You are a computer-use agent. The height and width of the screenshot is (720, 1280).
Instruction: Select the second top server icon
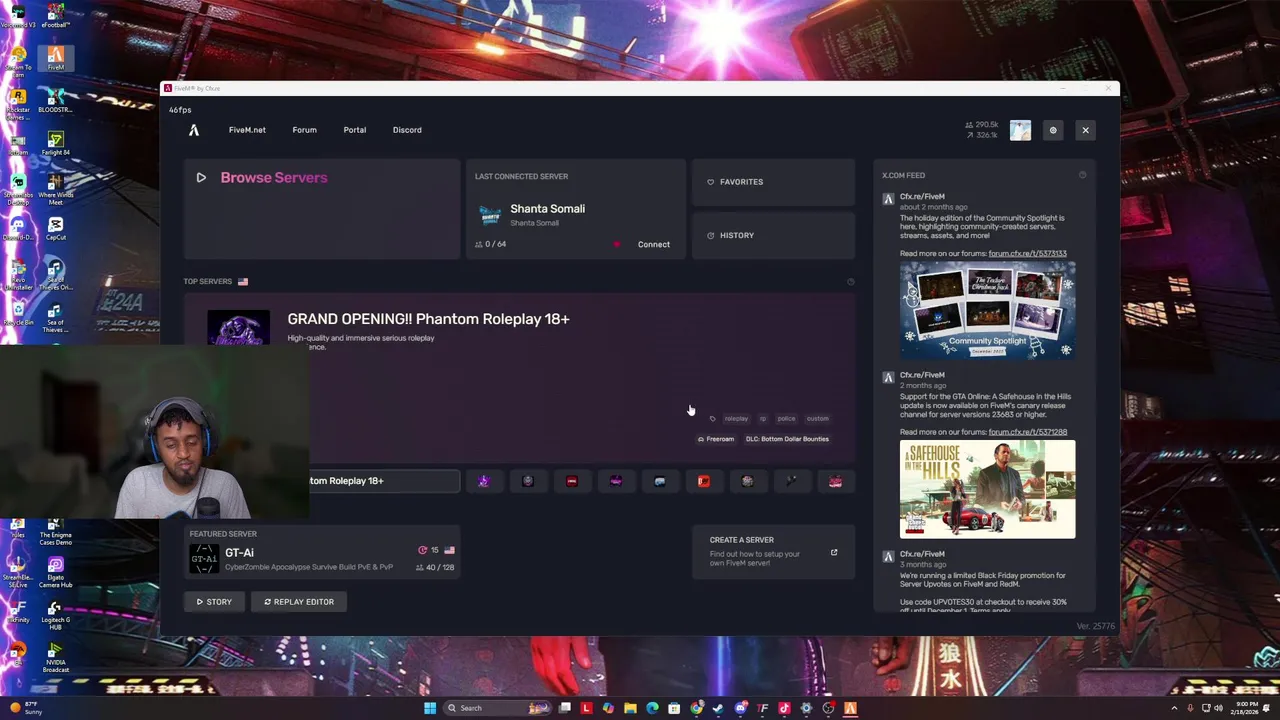point(528,481)
